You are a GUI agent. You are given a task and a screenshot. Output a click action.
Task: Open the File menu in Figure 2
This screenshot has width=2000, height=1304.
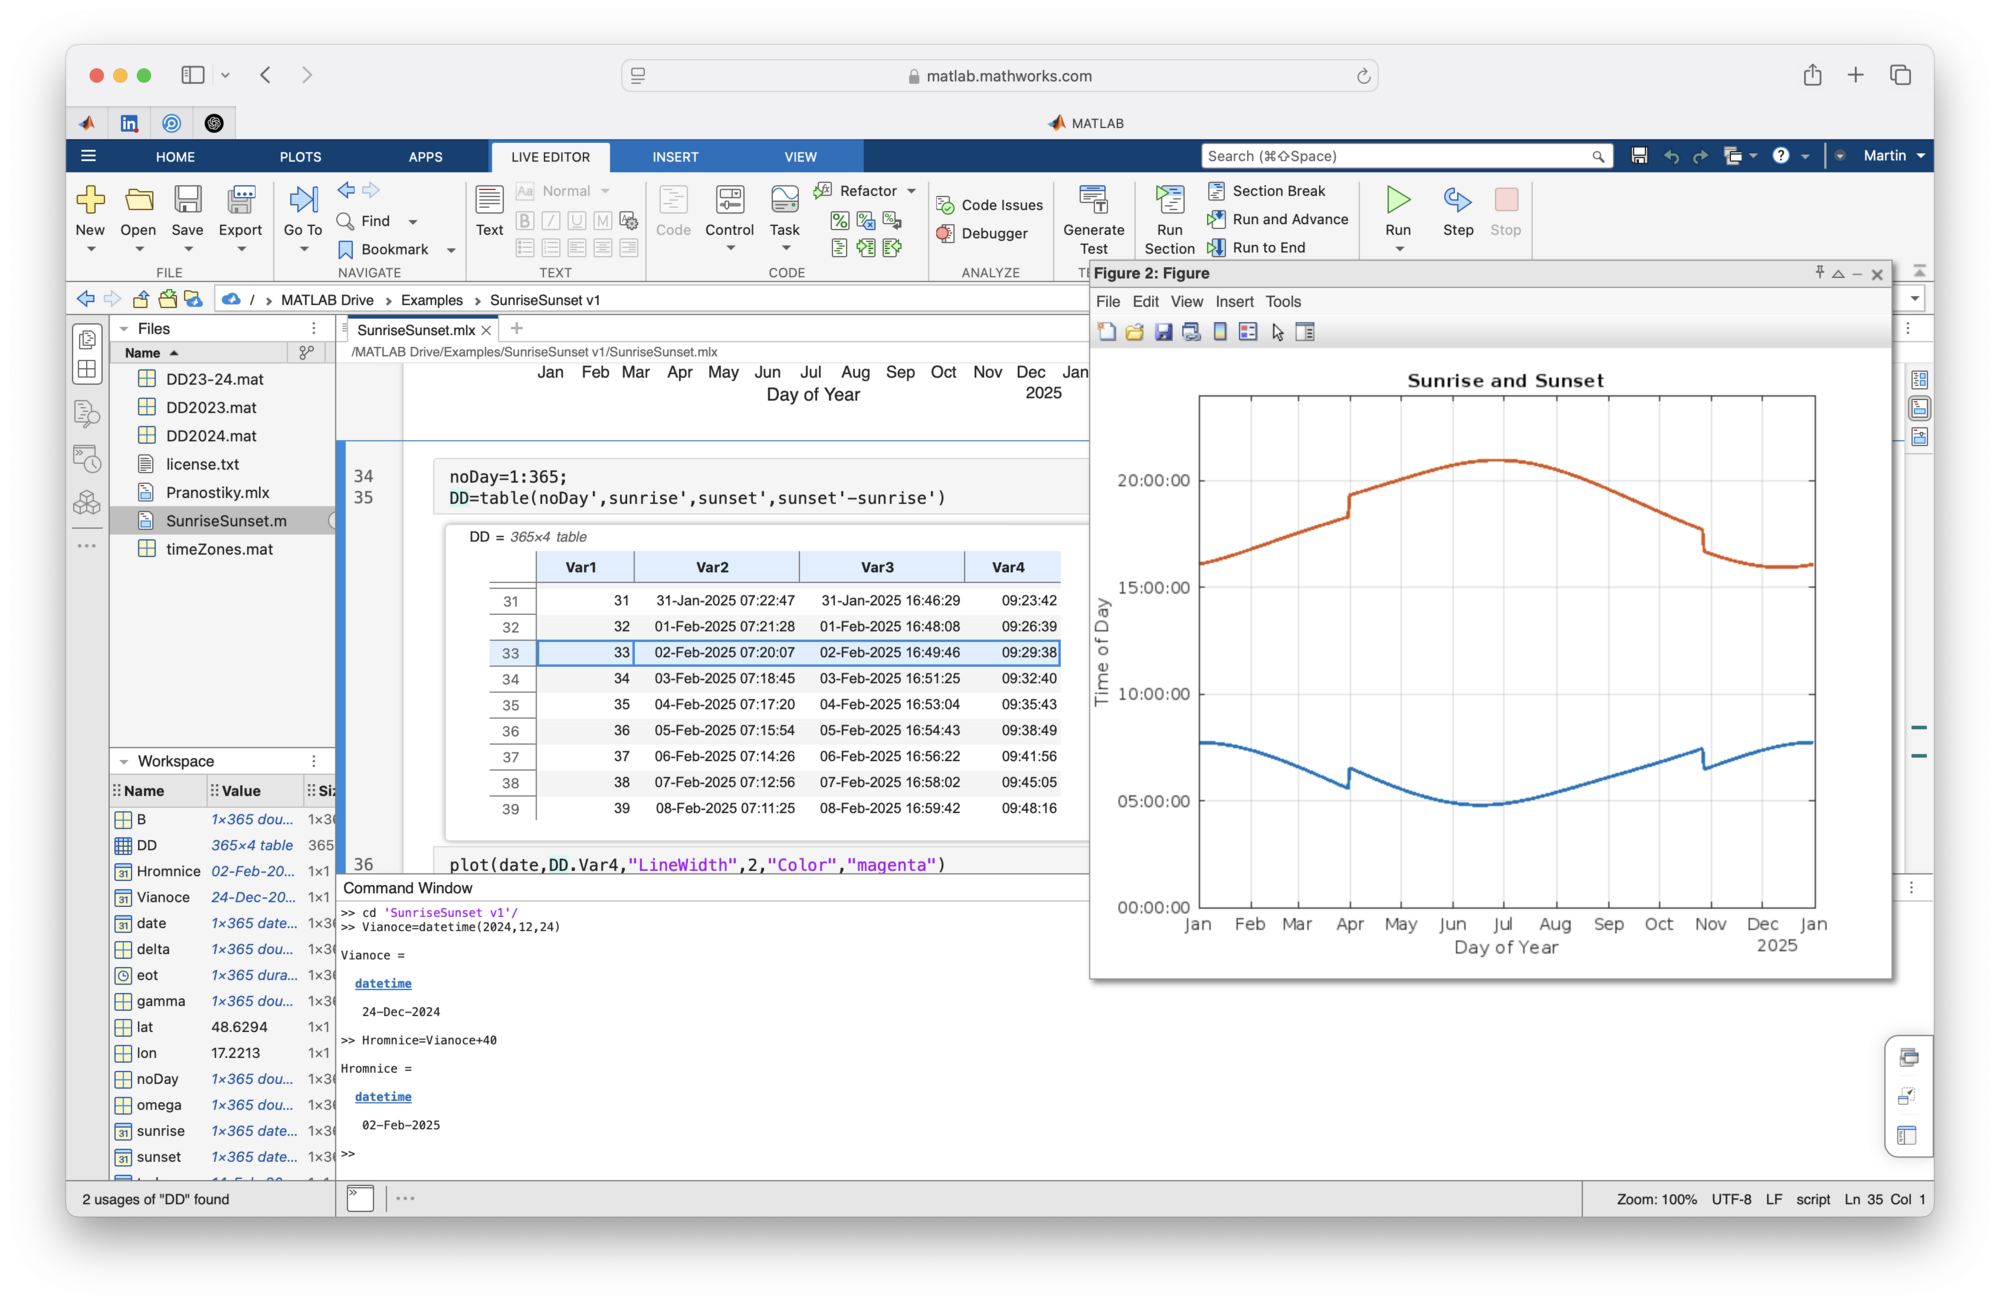coord(1108,302)
